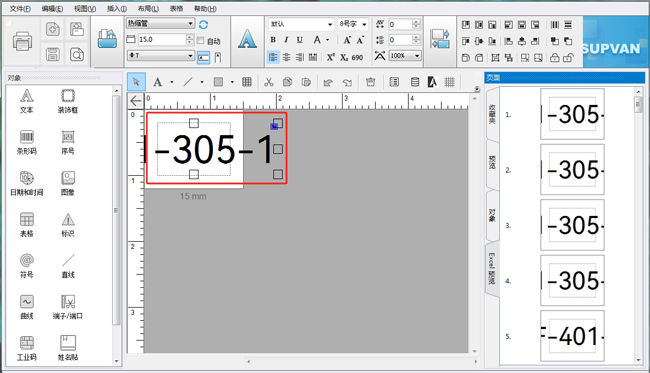Viewport: 650px width, 373px height.
Task: Choose the Date and Time (日期和时间) object
Action: 27,183
